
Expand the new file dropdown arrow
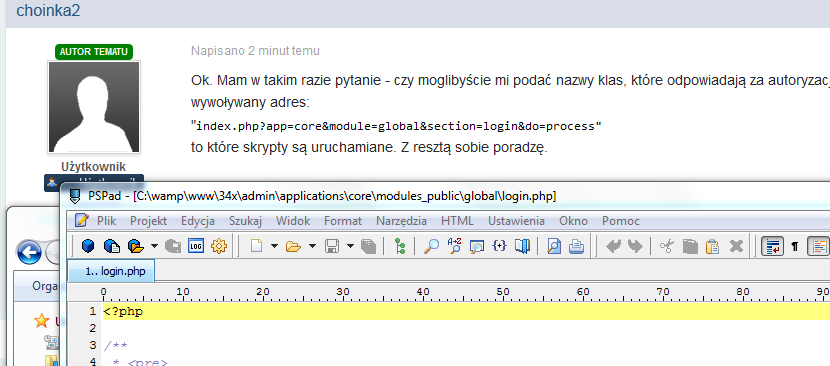[x=274, y=246]
